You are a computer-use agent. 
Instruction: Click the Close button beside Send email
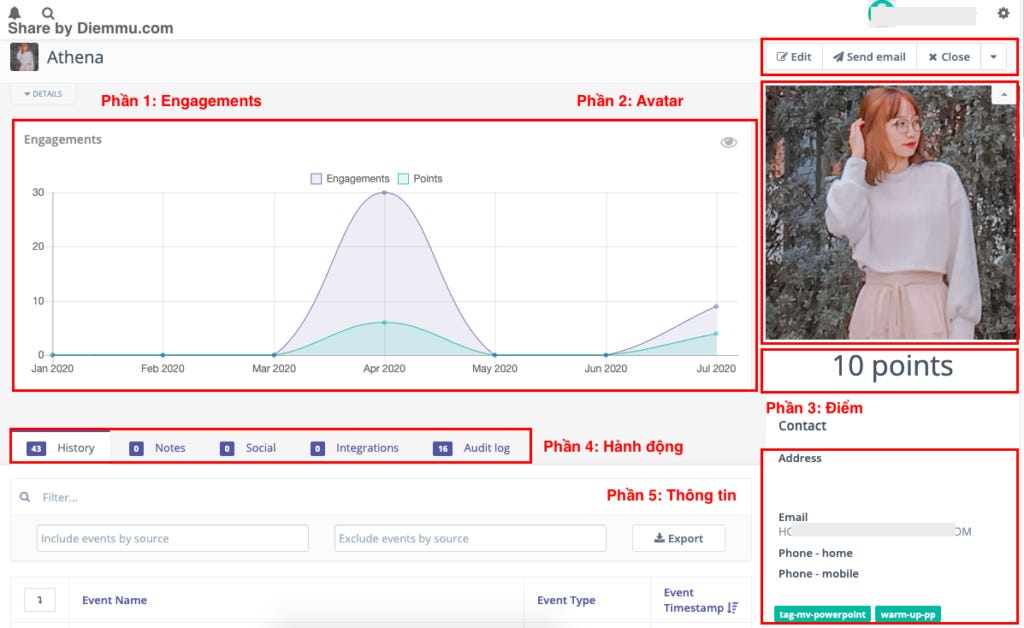(949, 57)
